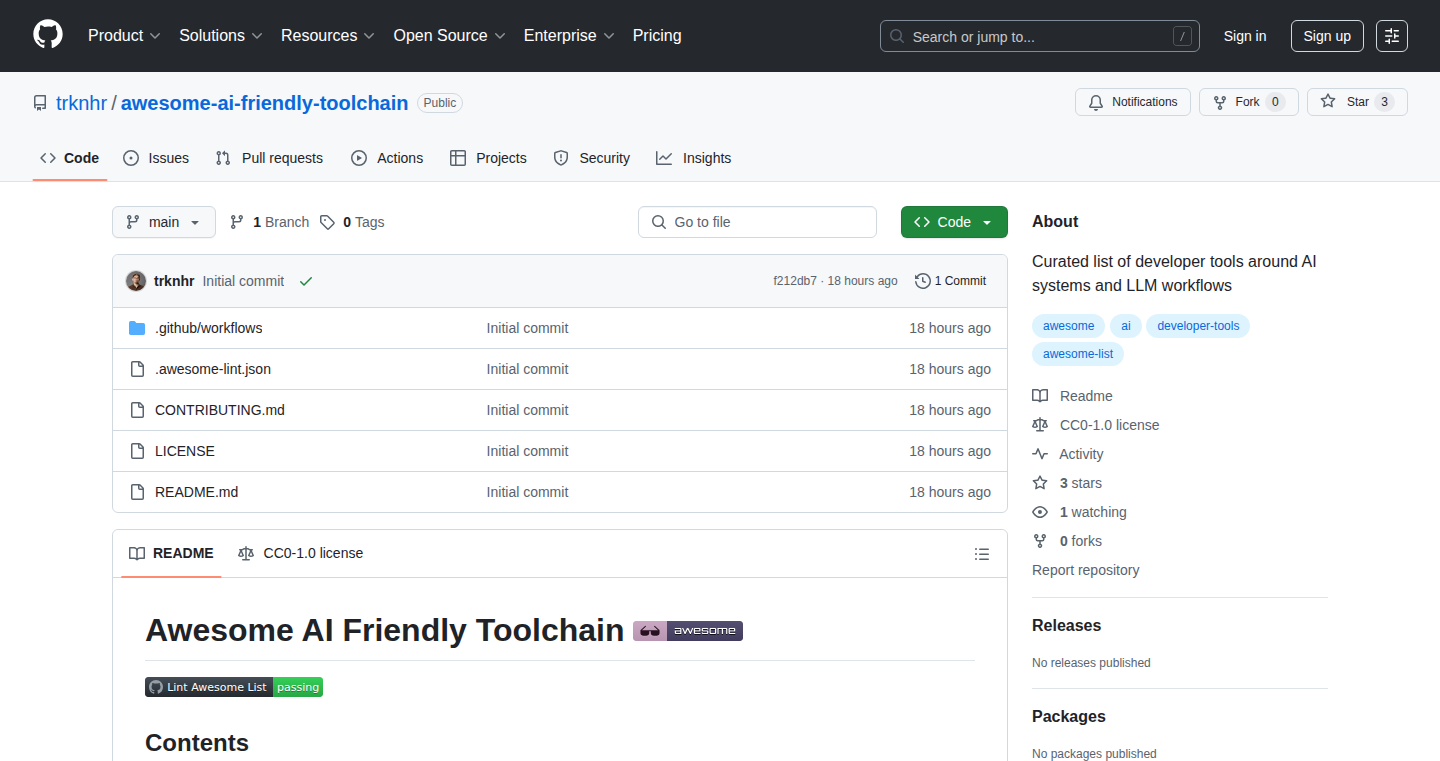Screen dimensions: 1440x761
Task: Open the CONTRIBUTING.md file
Action: tap(220, 410)
